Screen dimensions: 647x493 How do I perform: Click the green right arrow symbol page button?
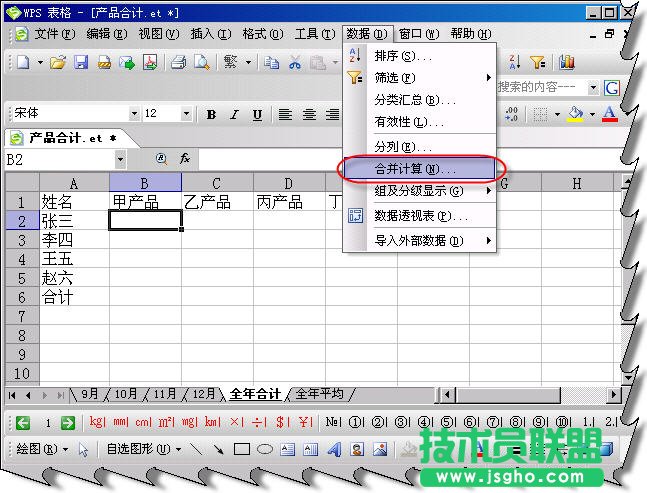tap(68, 423)
